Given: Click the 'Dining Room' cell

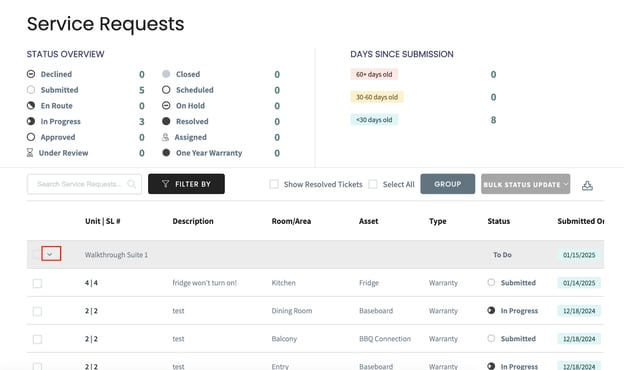Looking at the screenshot, I should [x=292, y=311].
